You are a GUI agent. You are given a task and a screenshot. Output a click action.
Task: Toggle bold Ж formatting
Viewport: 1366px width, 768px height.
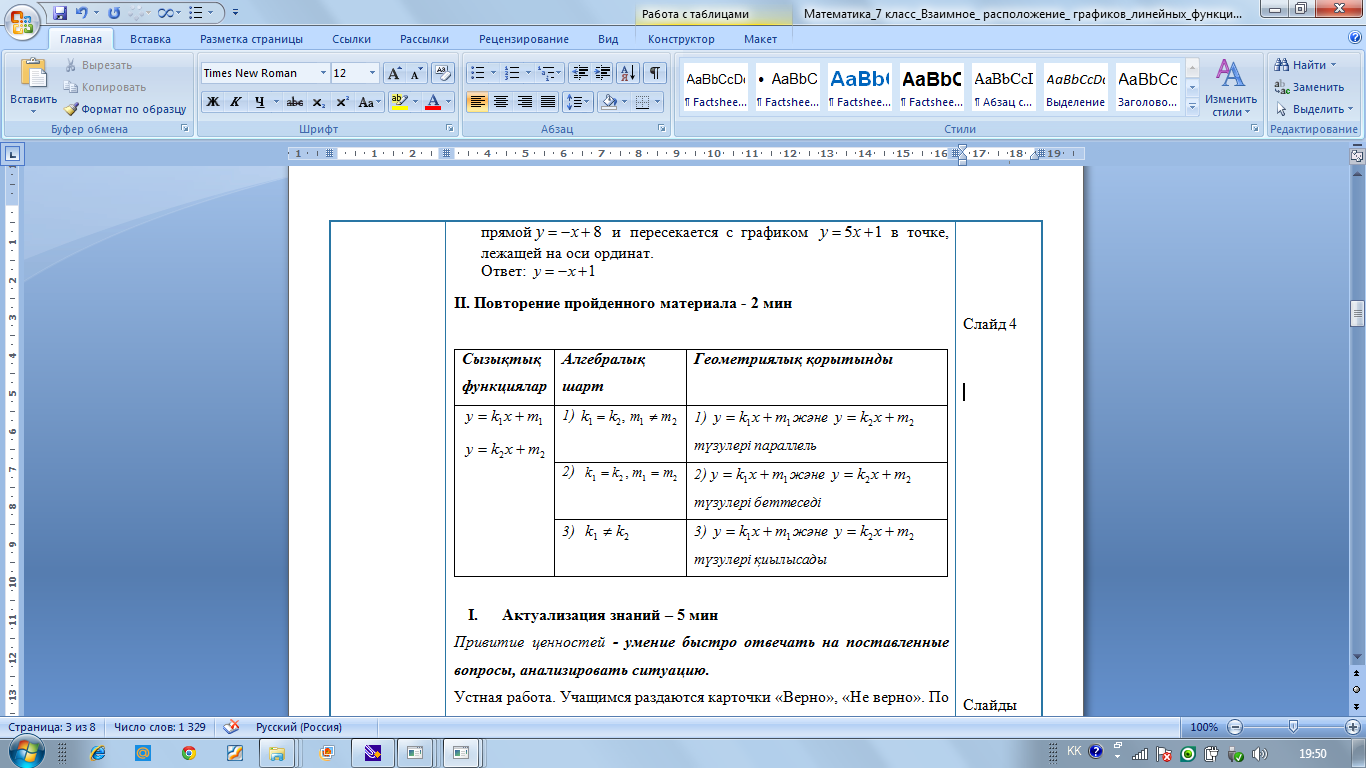[213, 102]
